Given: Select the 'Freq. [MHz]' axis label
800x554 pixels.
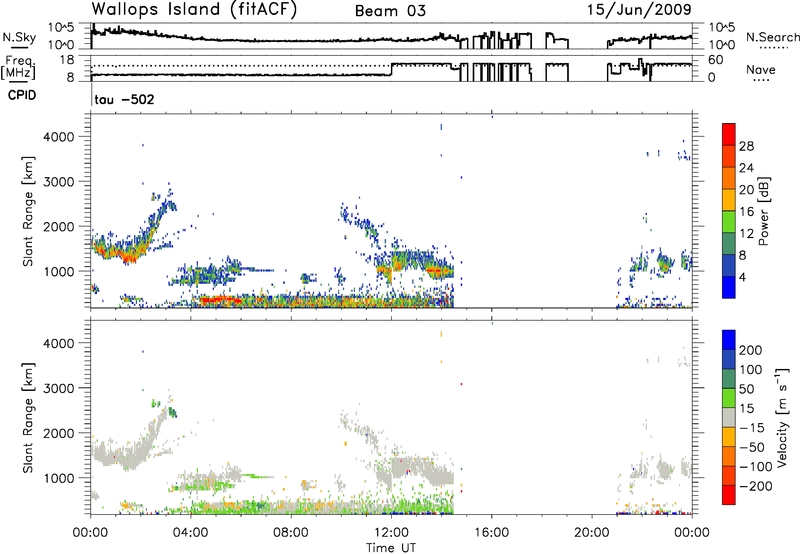Looking at the screenshot, I should [x=18, y=68].
